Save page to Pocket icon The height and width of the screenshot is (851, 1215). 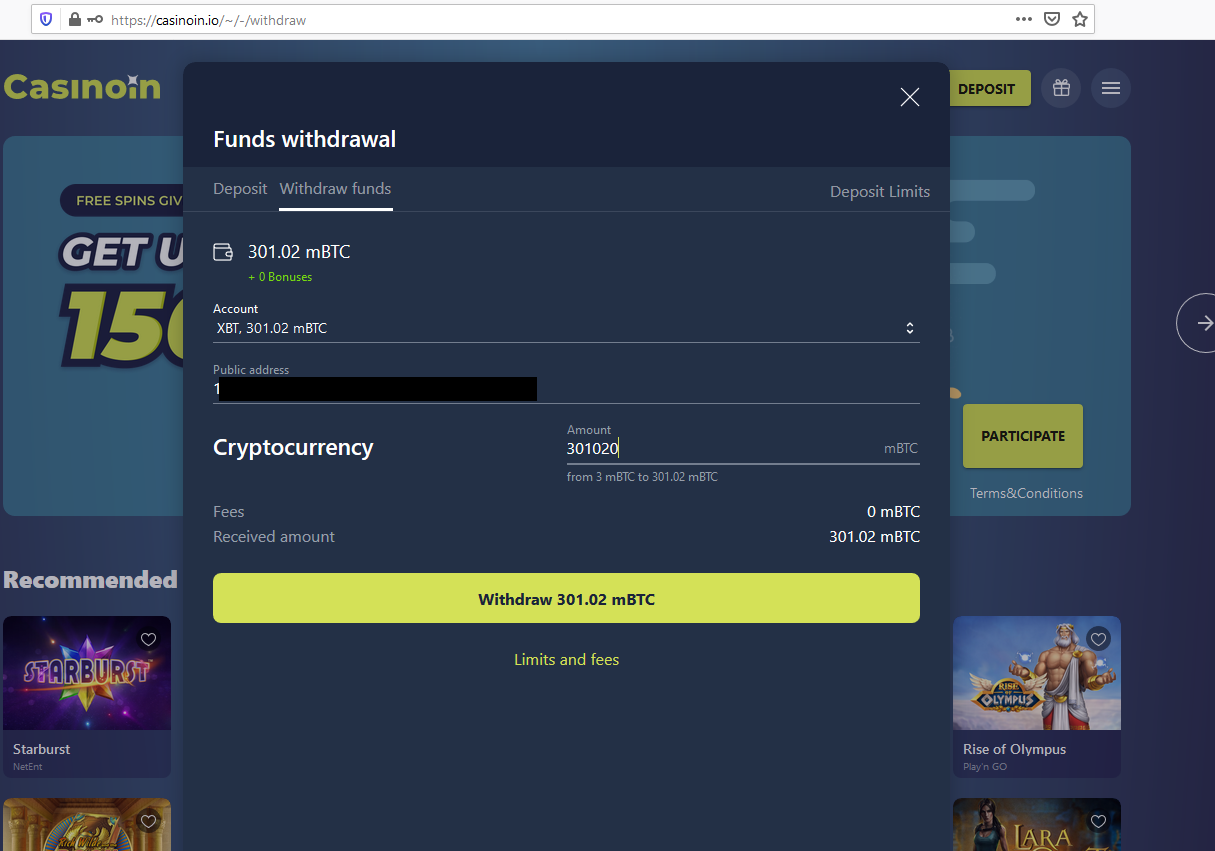point(1052,19)
